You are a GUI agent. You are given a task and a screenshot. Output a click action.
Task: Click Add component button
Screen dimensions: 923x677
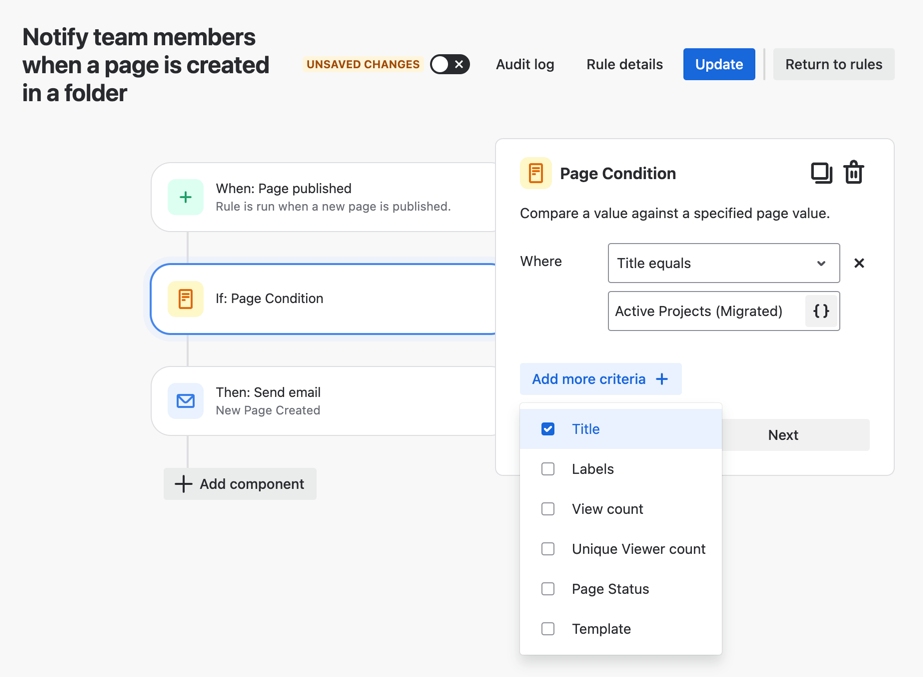(x=240, y=484)
